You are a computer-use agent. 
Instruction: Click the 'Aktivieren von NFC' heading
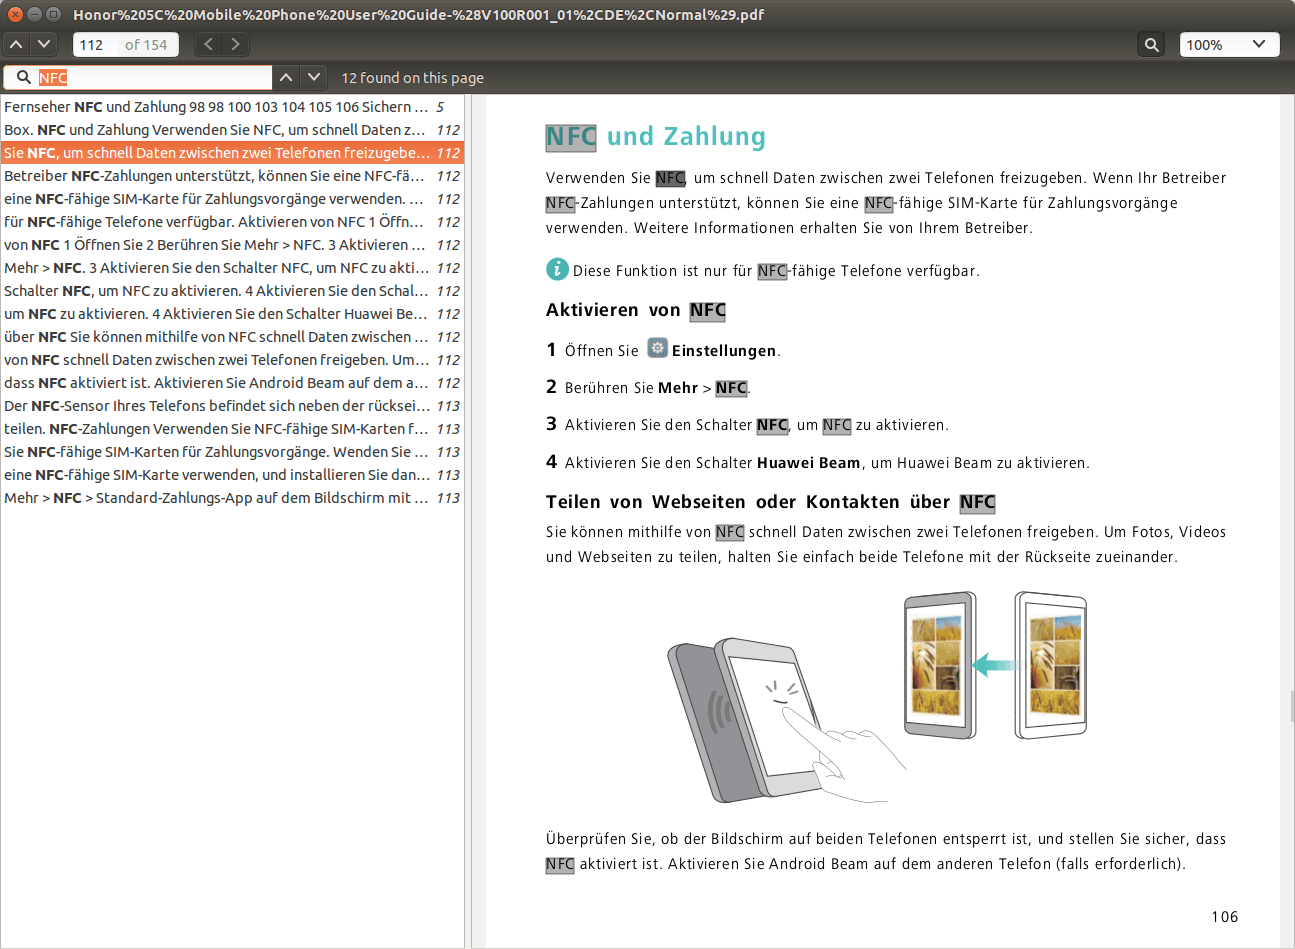click(636, 310)
